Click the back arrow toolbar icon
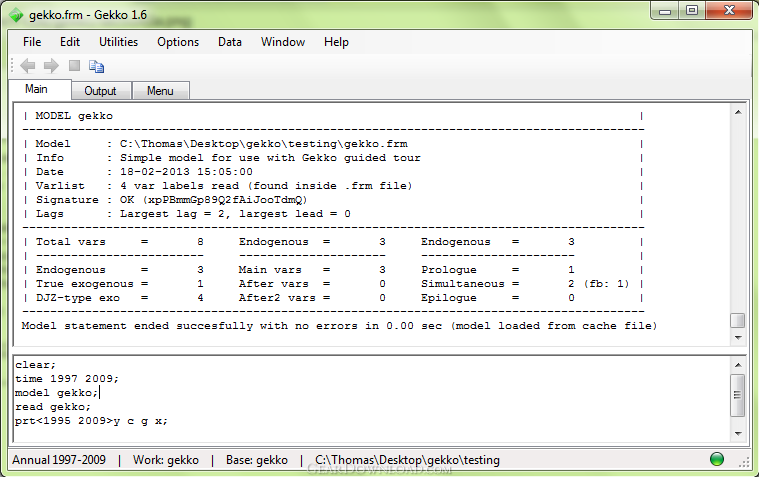 click(28, 66)
